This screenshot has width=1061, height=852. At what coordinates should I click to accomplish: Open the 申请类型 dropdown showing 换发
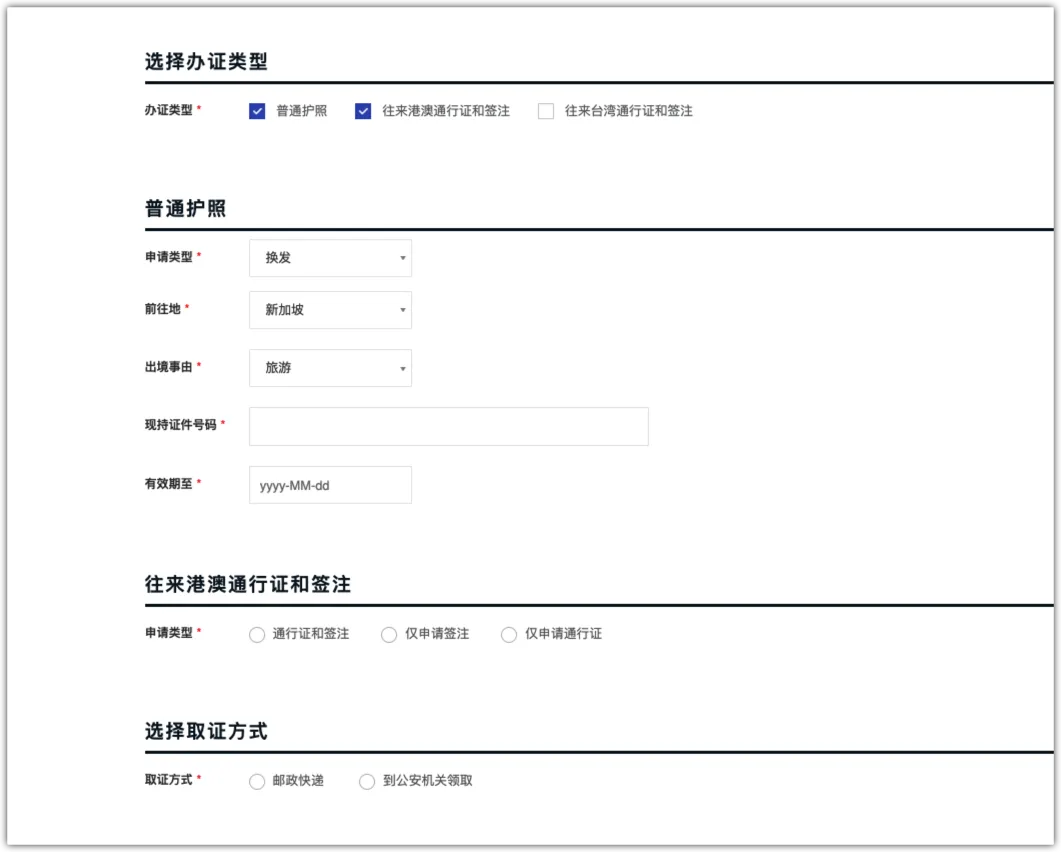[330, 258]
